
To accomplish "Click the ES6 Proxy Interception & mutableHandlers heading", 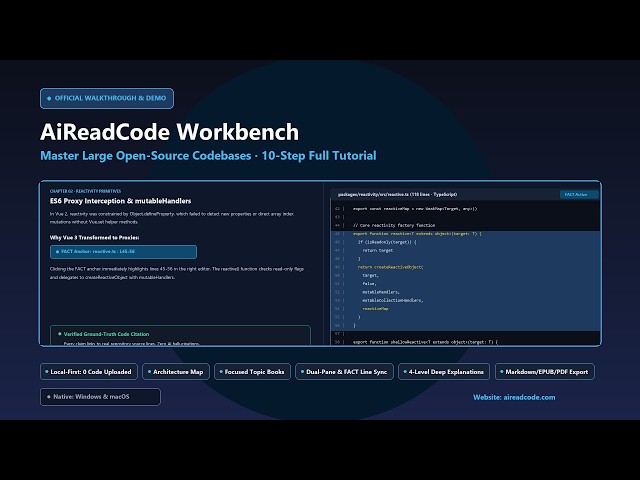I will coord(120,201).
